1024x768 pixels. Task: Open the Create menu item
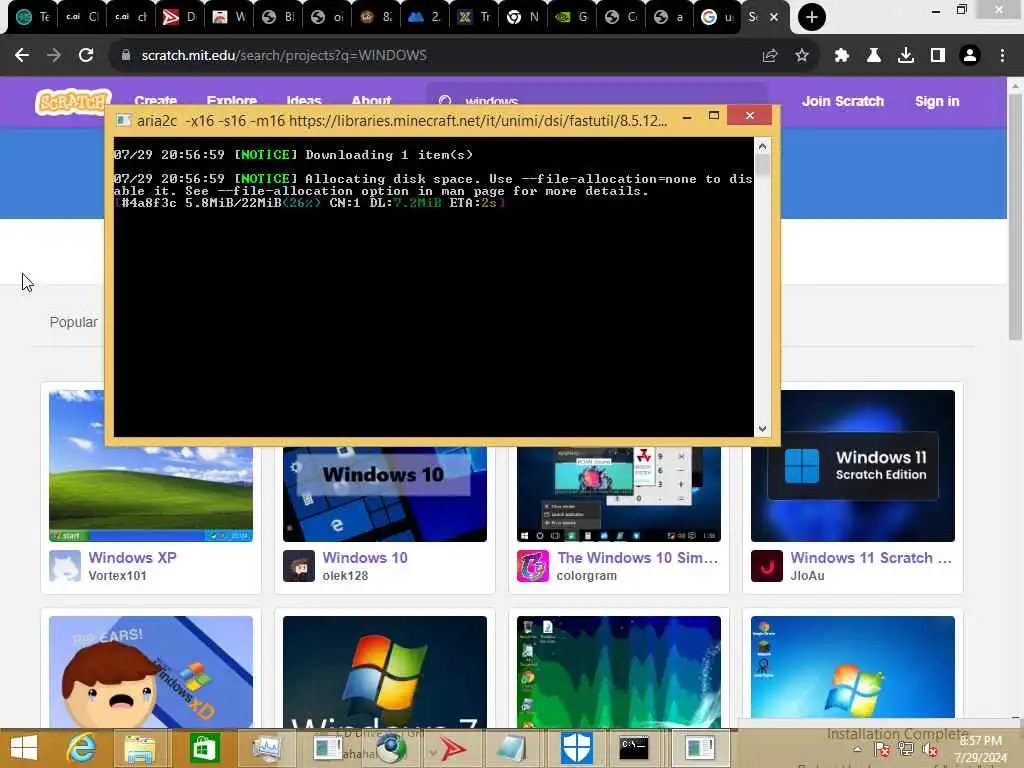(155, 101)
